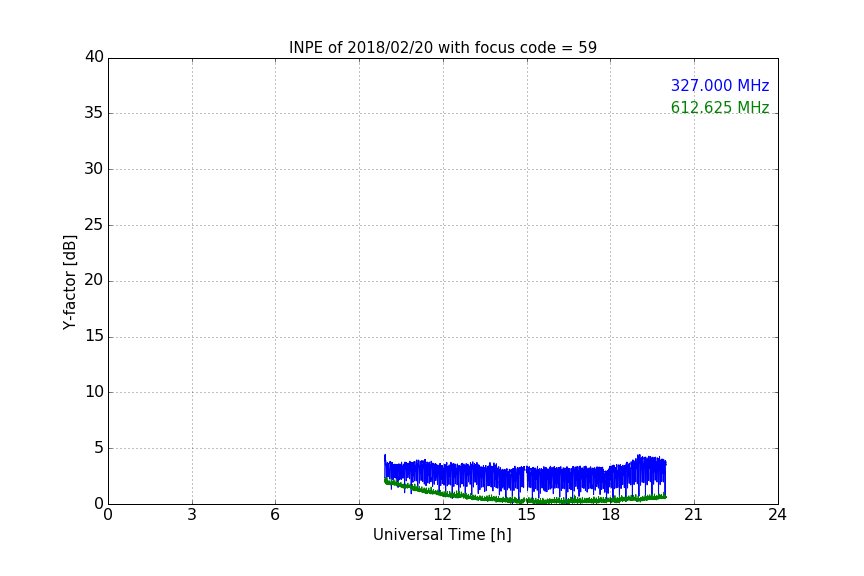Click y-axis tick label 35
Viewport: 864px width, 576px height.
(x=94, y=113)
